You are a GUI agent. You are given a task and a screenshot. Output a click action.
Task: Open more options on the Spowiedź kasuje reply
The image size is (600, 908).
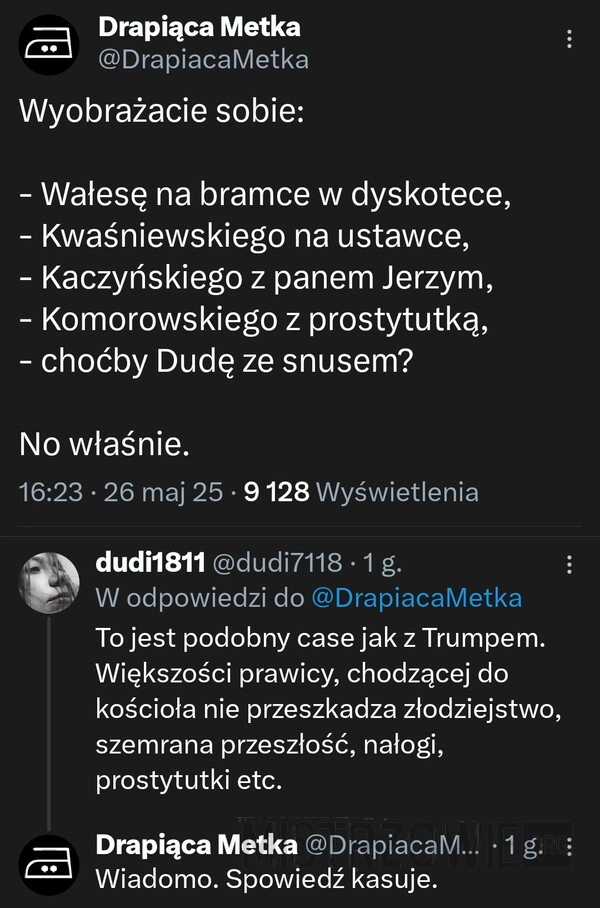pos(570,846)
